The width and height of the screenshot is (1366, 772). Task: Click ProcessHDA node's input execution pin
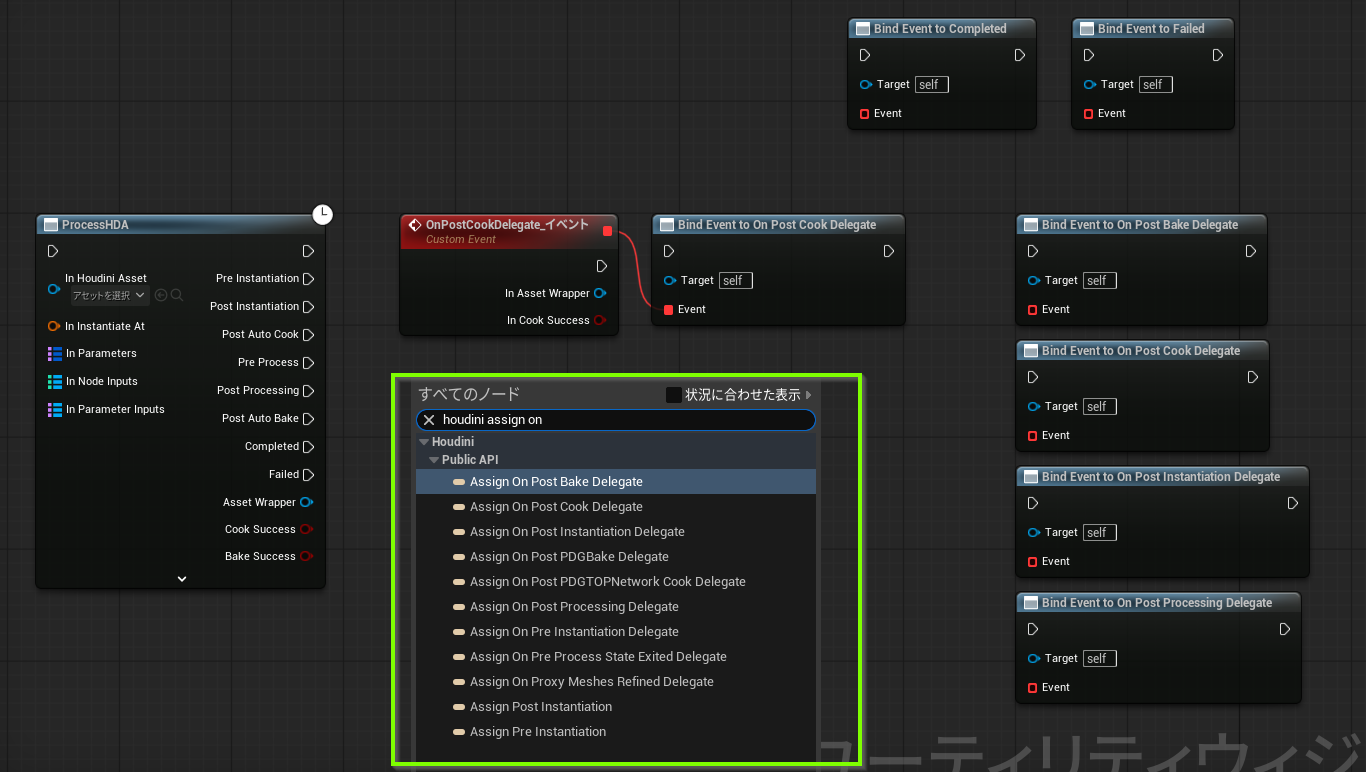click(x=53, y=251)
